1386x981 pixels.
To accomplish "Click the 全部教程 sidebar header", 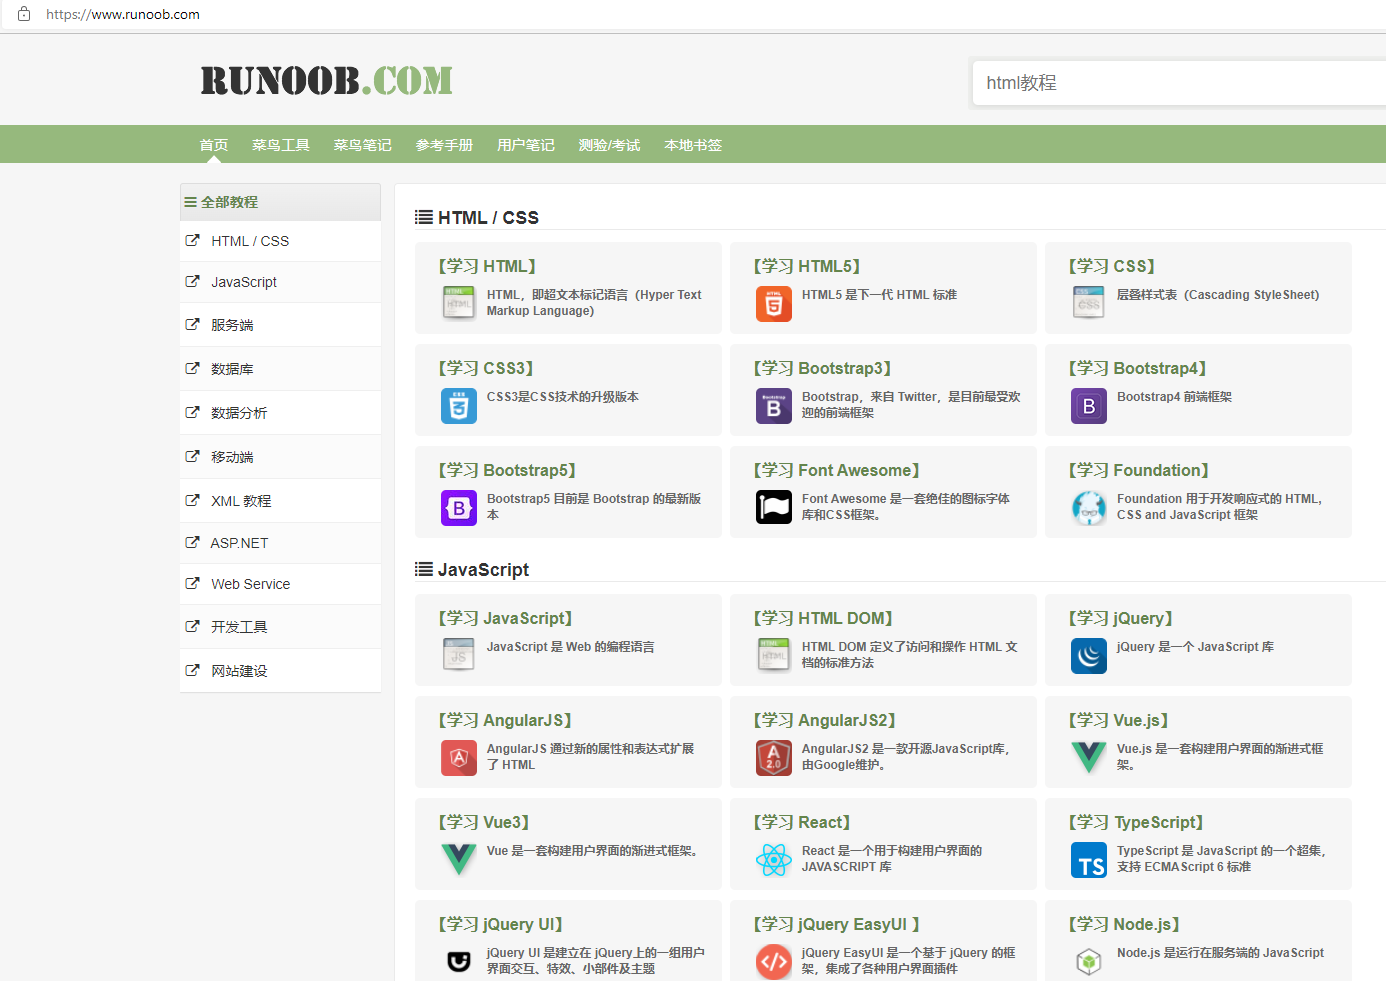I will [280, 202].
